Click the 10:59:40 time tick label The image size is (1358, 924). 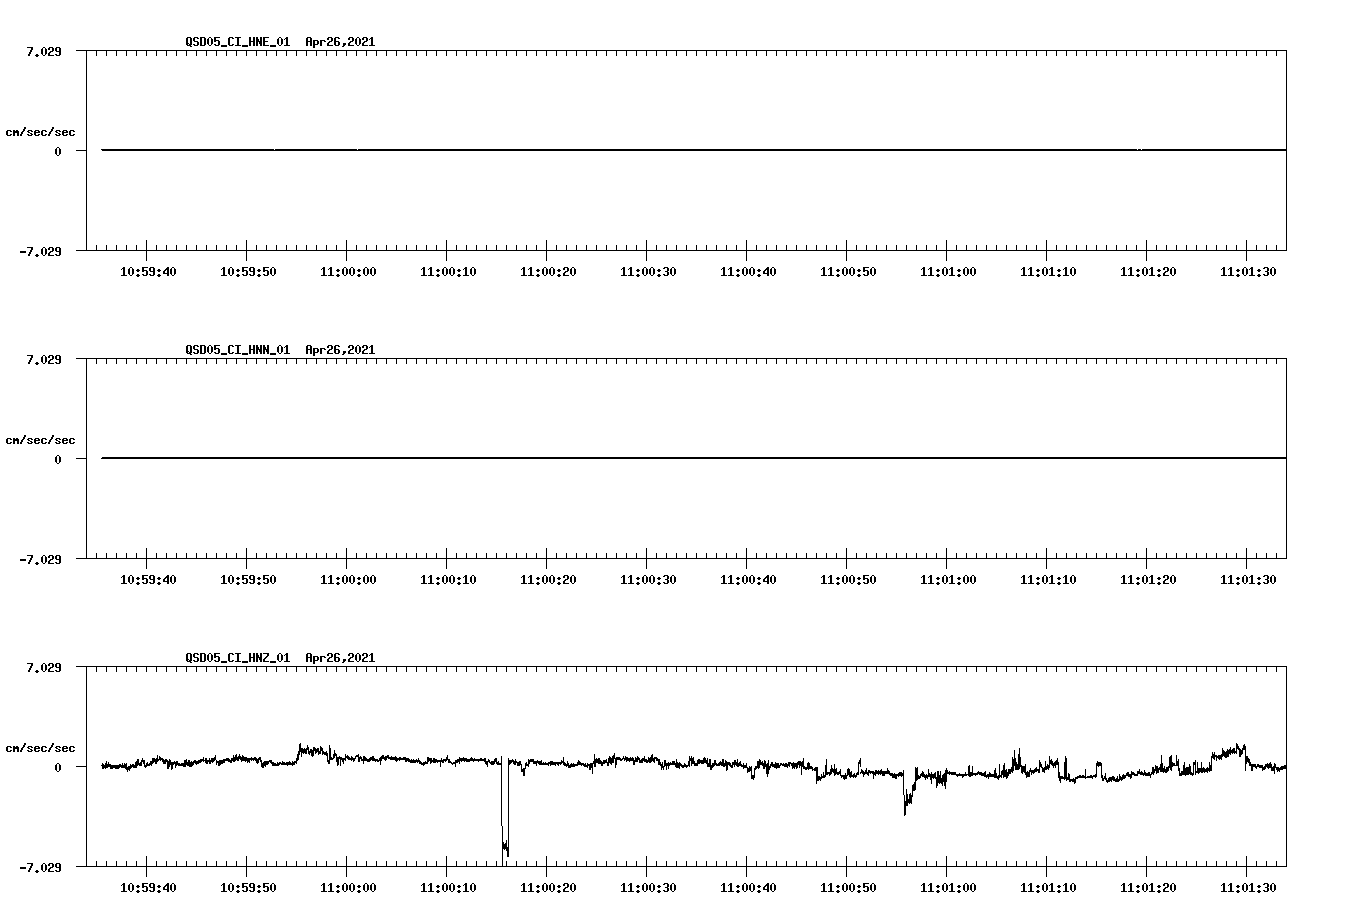point(148,269)
